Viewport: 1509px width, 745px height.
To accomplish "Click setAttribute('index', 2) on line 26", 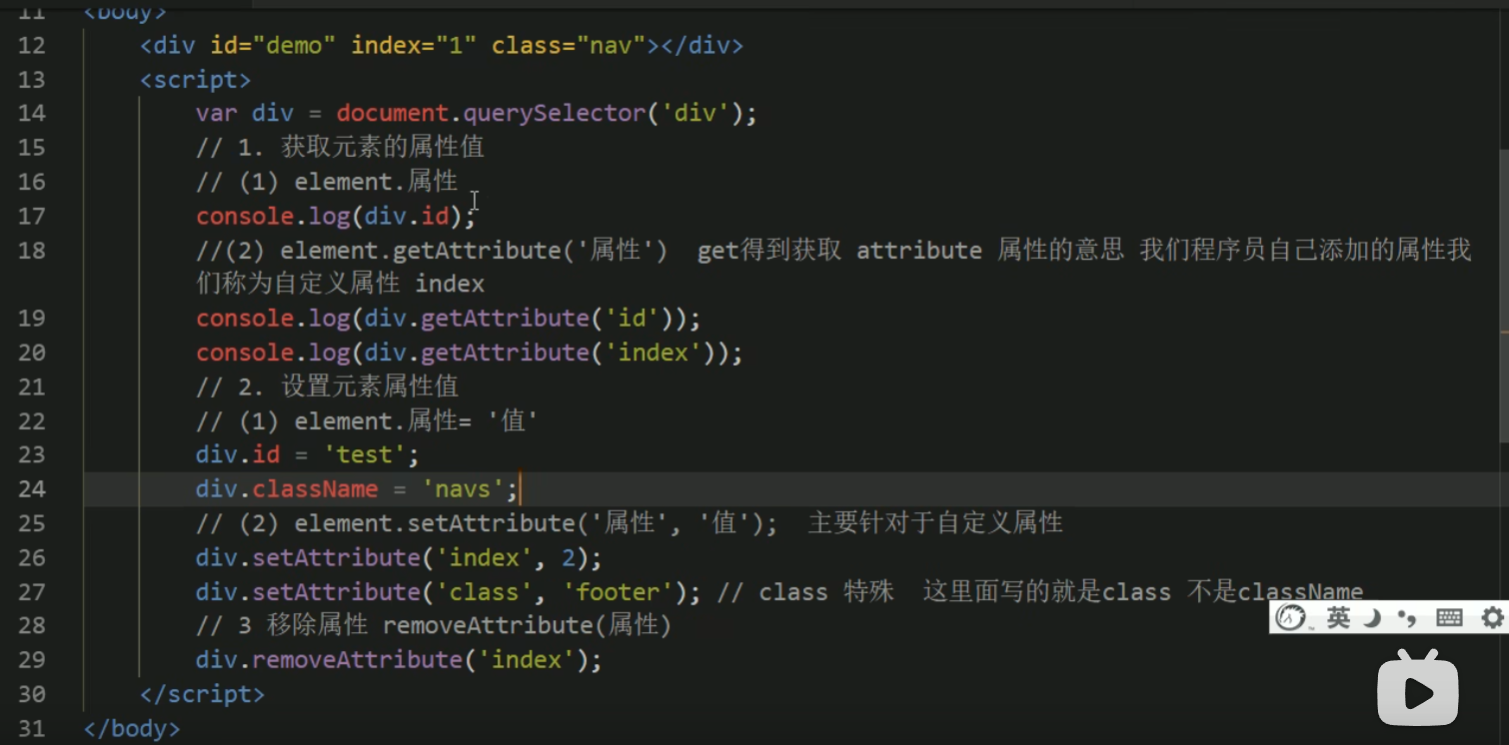I will click(x=420, y=557).
